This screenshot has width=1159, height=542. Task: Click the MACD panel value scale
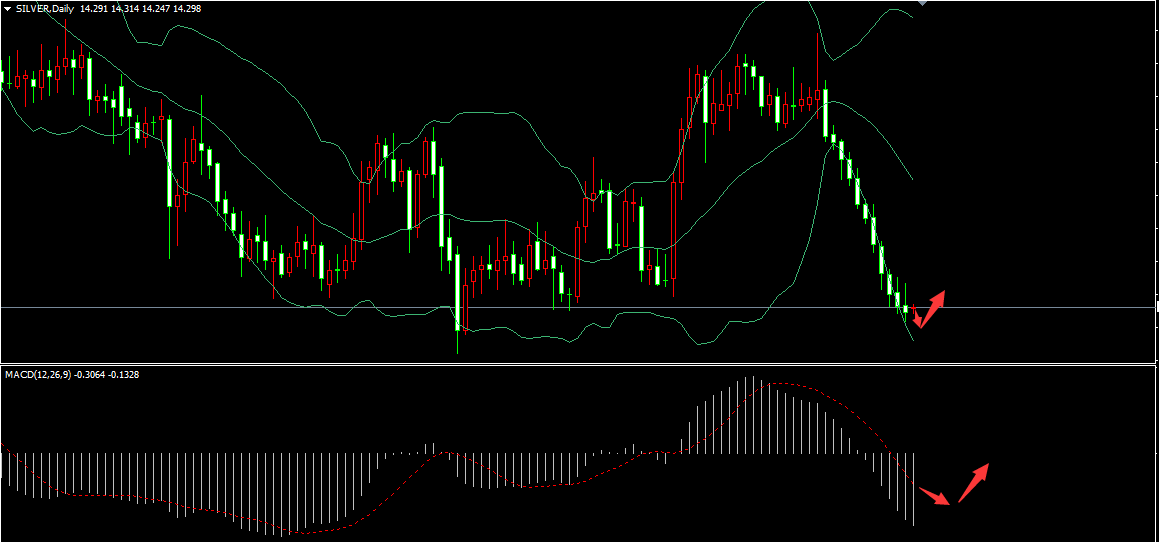click(x=1154, y=450)
